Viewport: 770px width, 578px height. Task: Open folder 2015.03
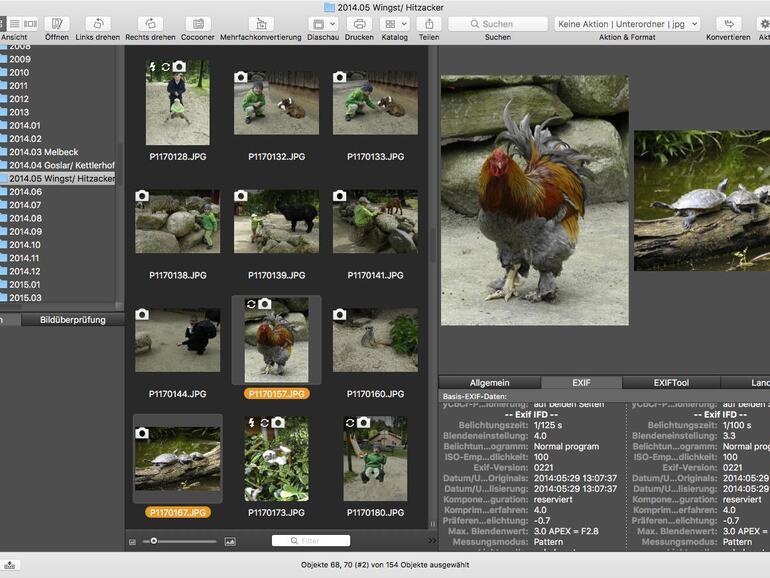(x=25, y=298)
